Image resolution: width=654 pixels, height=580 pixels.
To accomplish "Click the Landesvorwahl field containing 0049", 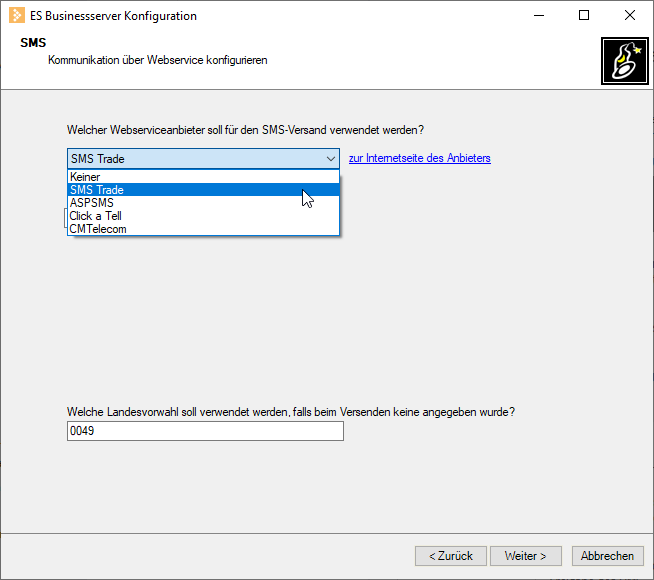I will pyautogui.click(x=205, y=431).
